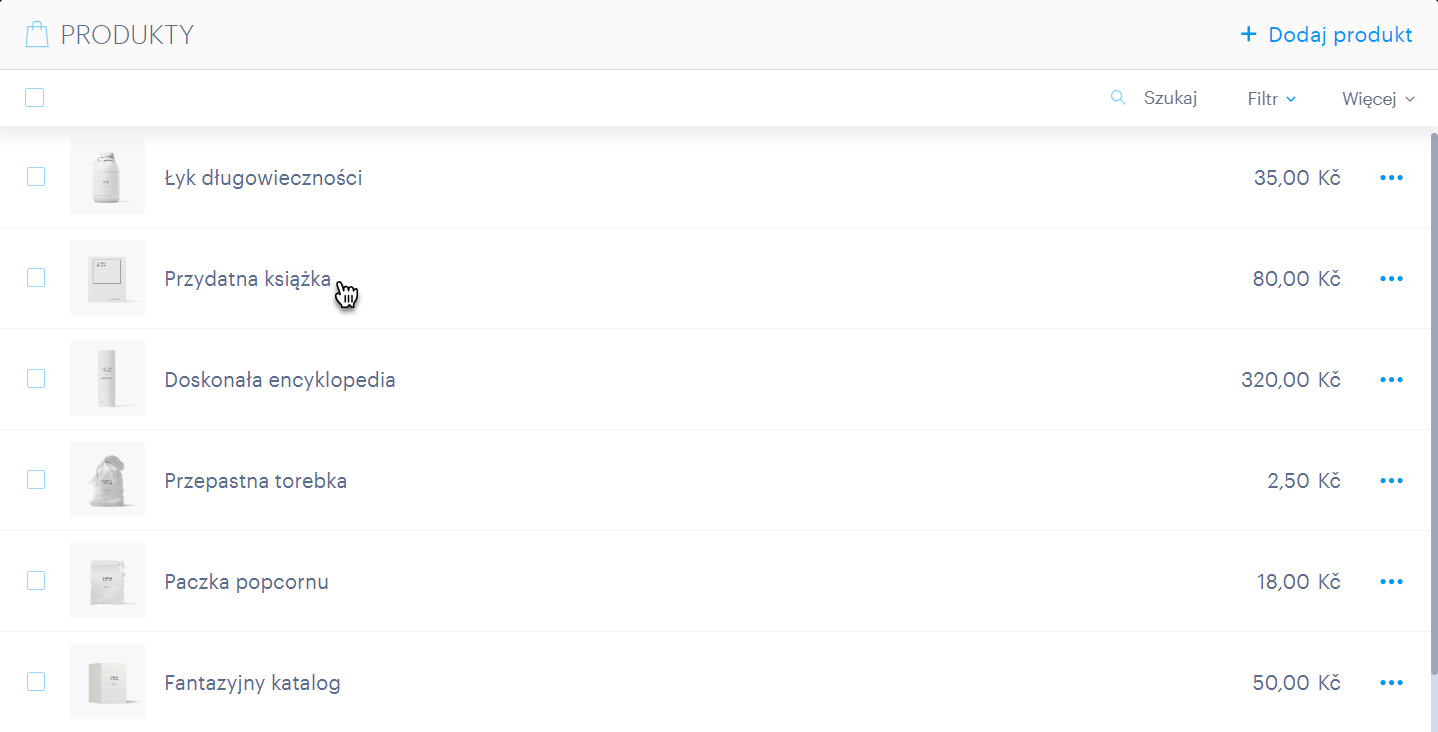Open the Przydatna książka product

tap(248, 279)
